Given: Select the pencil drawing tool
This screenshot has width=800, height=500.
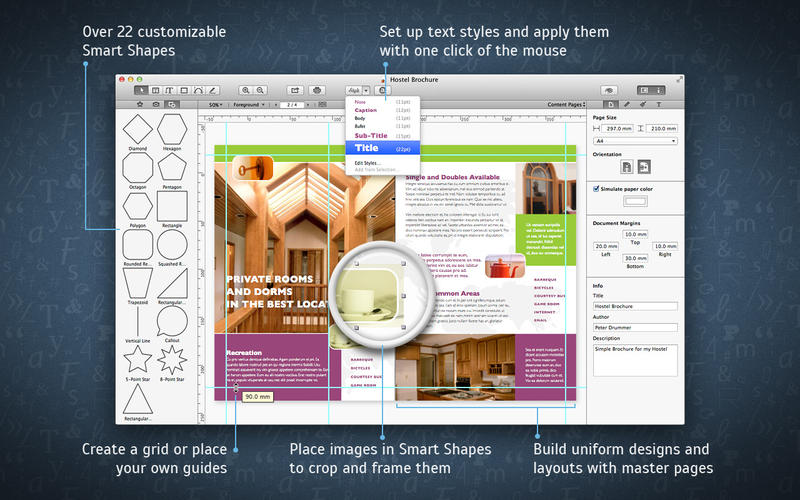Looking at the screenshot, I should point(213,90).
